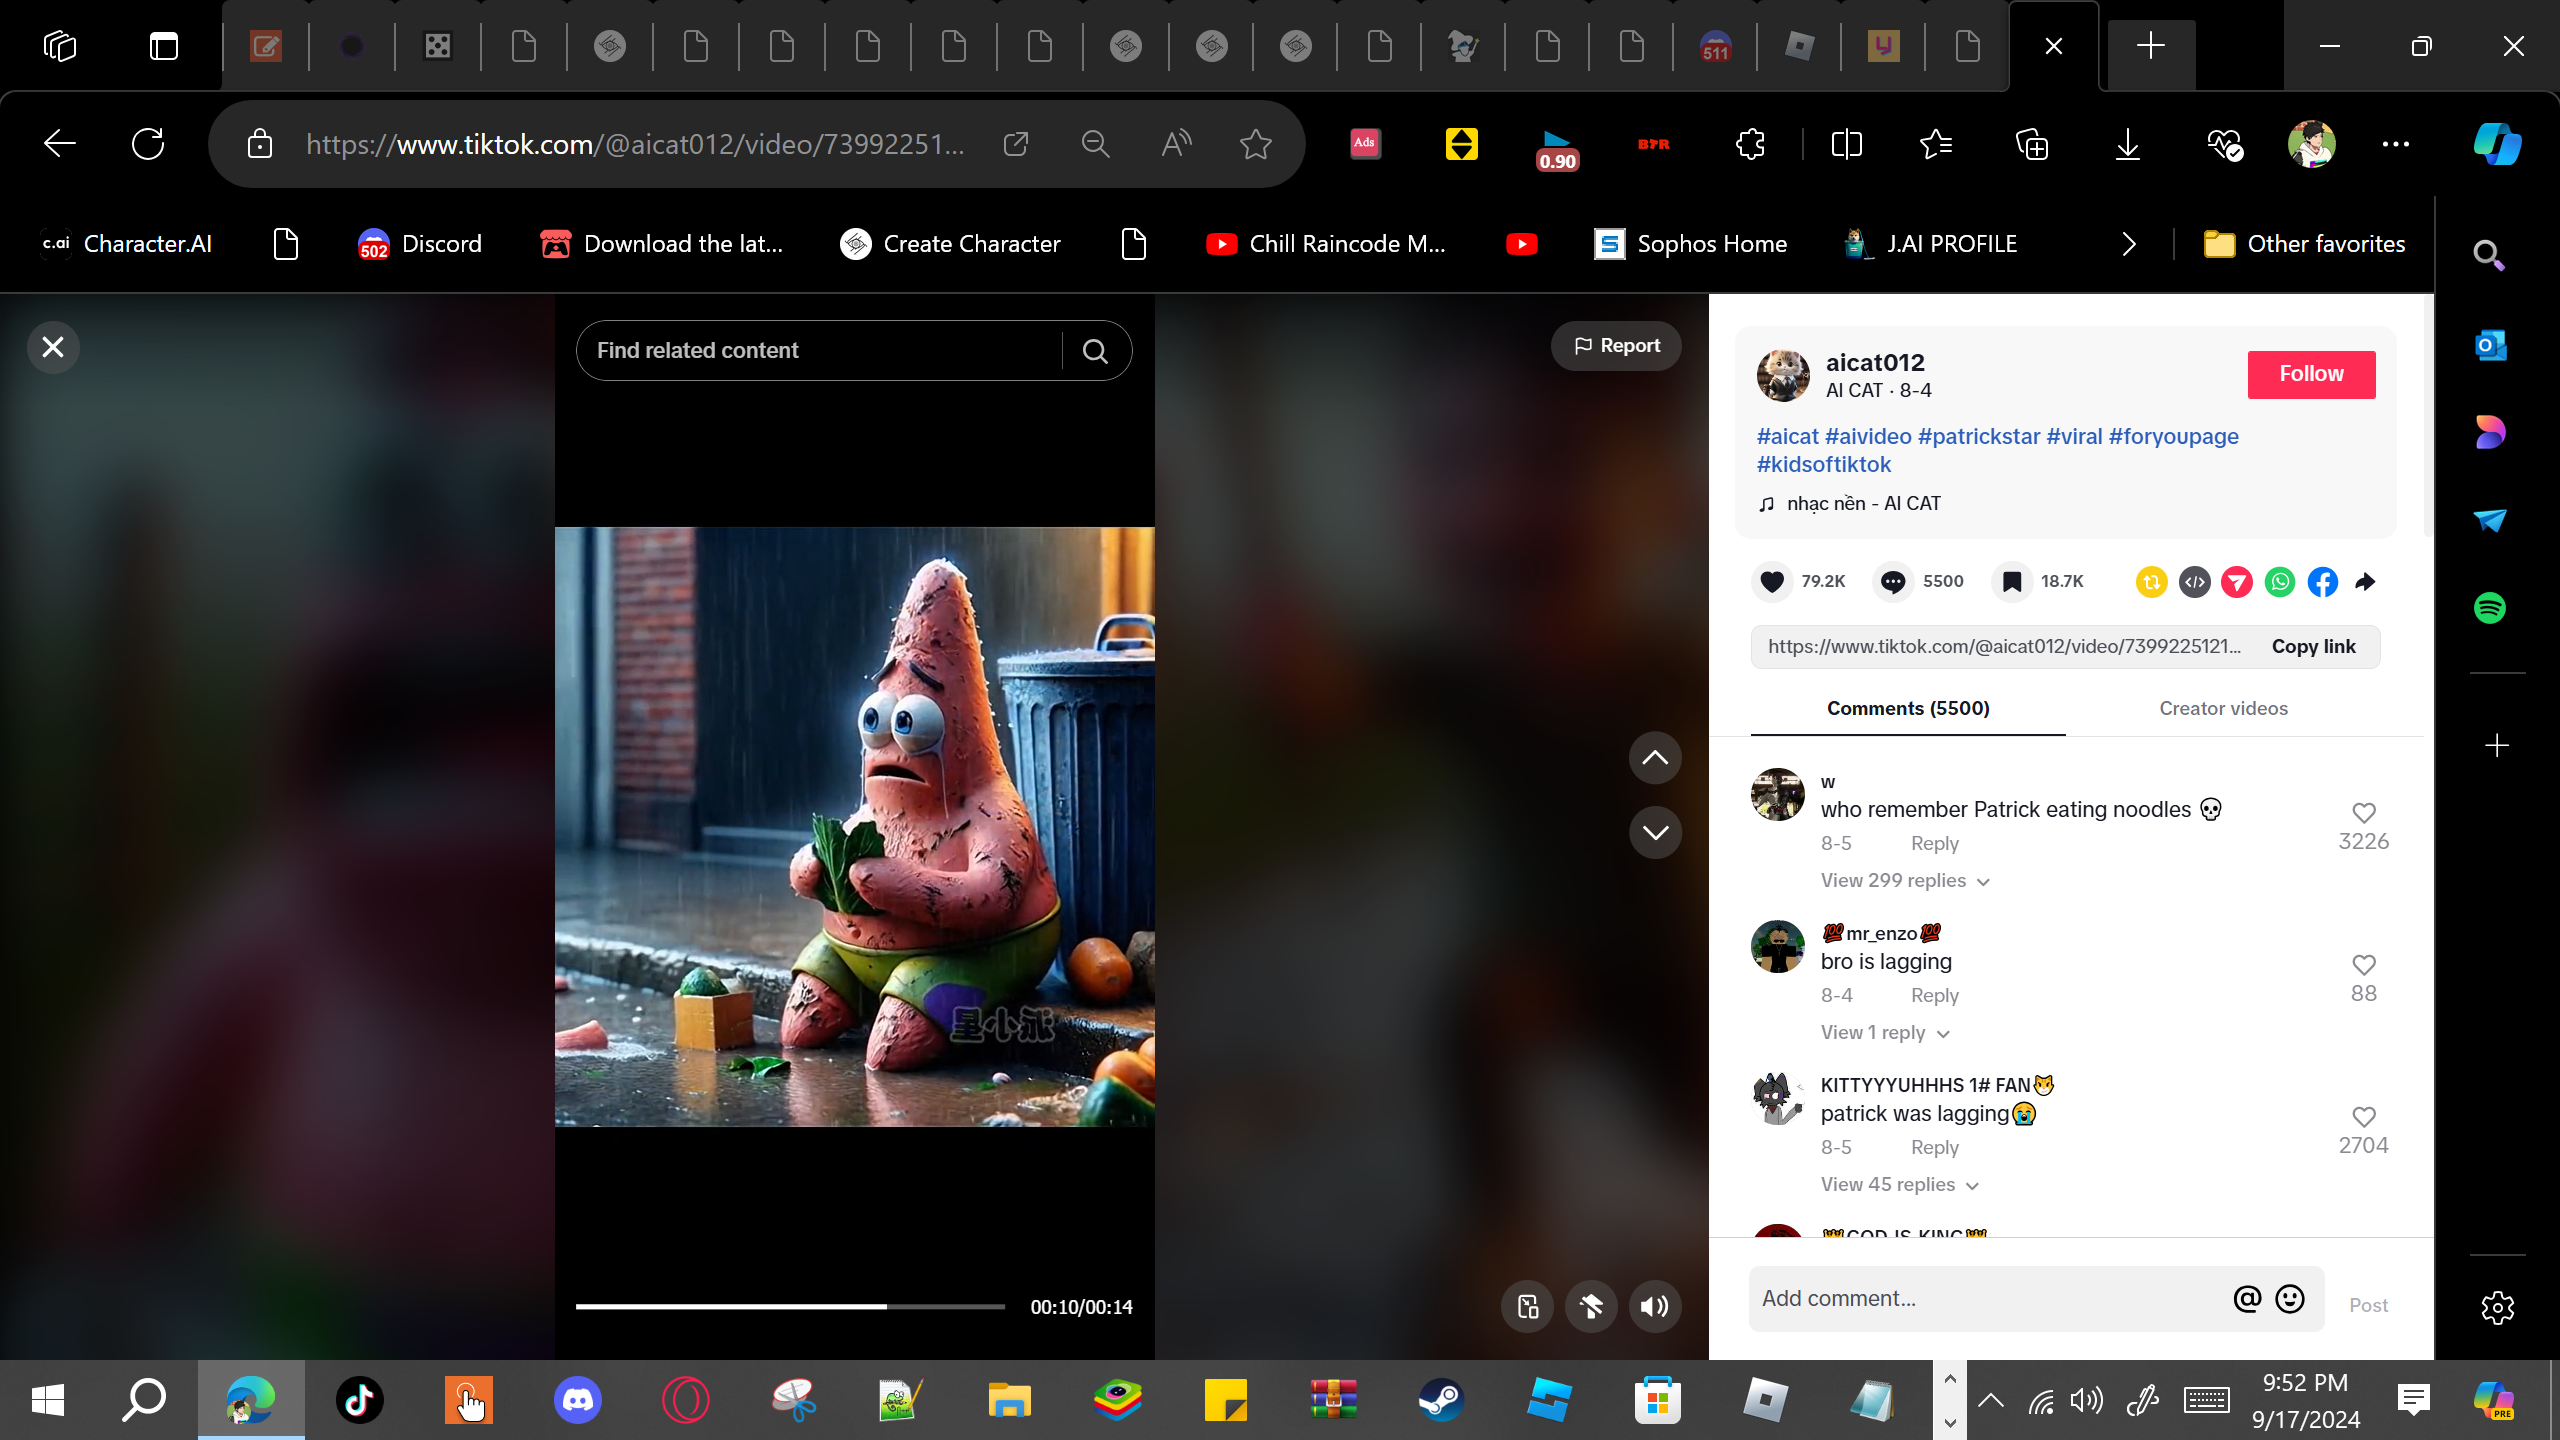The image size is (2560, 1440).
Task: Click the Copy link button
Action: coord(2313,646)
